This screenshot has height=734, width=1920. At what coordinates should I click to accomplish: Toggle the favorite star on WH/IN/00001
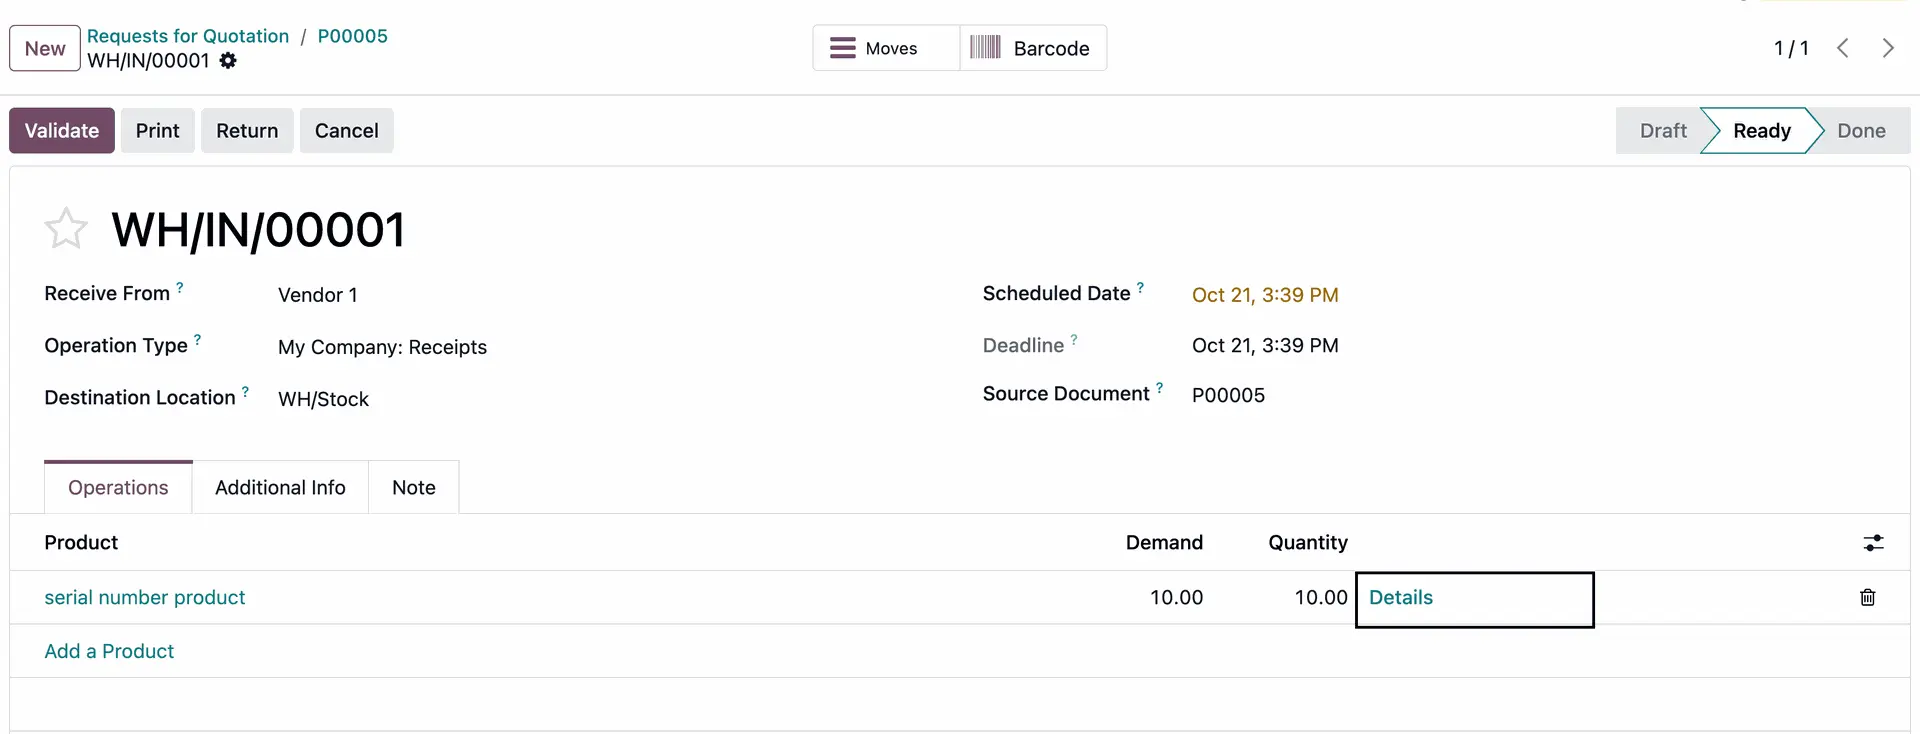tap(65, 228)
